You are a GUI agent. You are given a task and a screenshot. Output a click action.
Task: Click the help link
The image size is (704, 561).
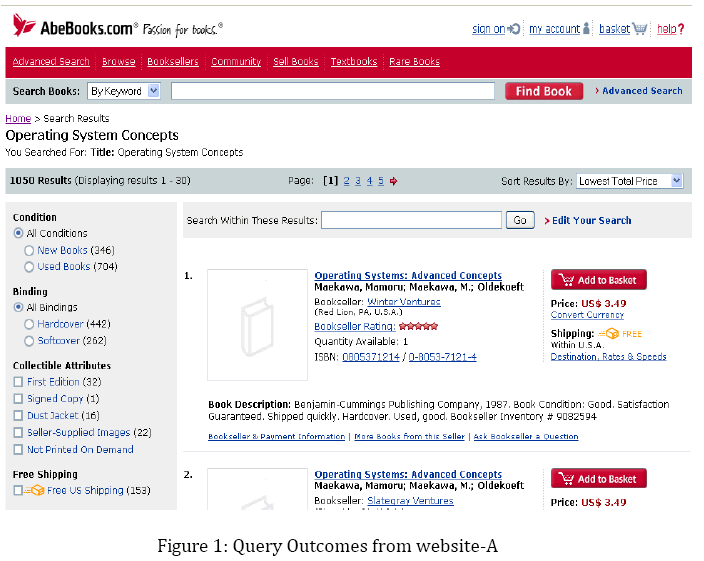coord(667,29)
